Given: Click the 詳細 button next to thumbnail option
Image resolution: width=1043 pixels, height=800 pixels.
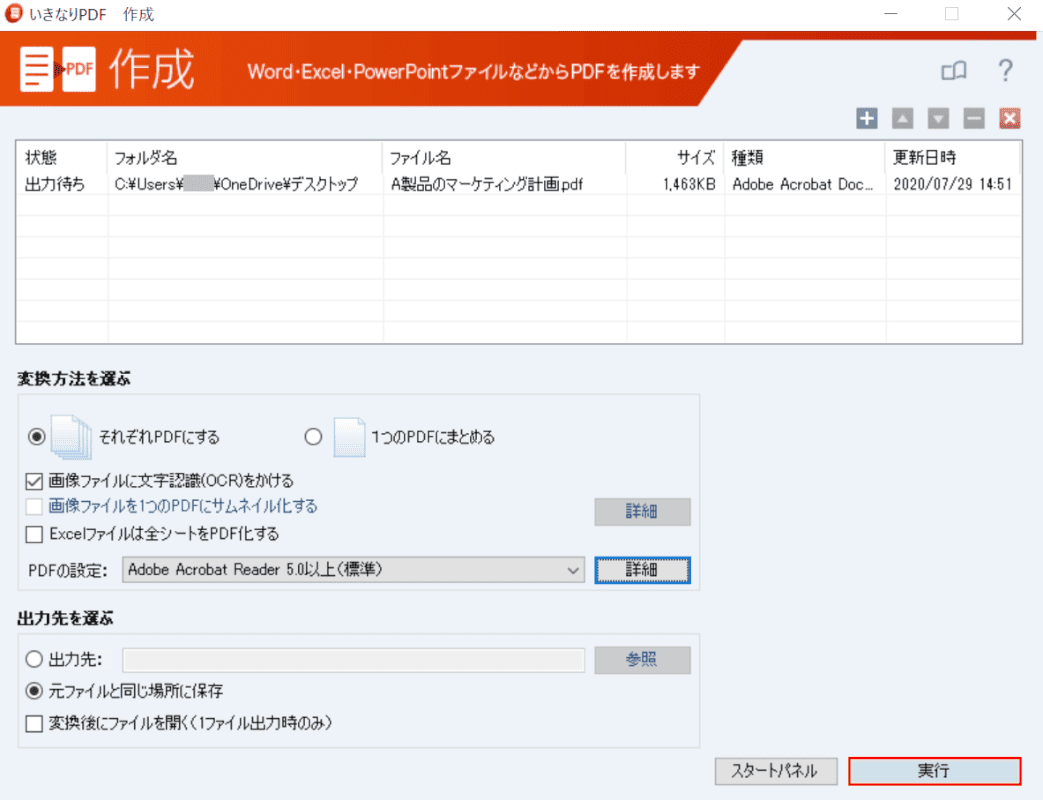Looking at the screenshot, I should (x=642, y=511).
